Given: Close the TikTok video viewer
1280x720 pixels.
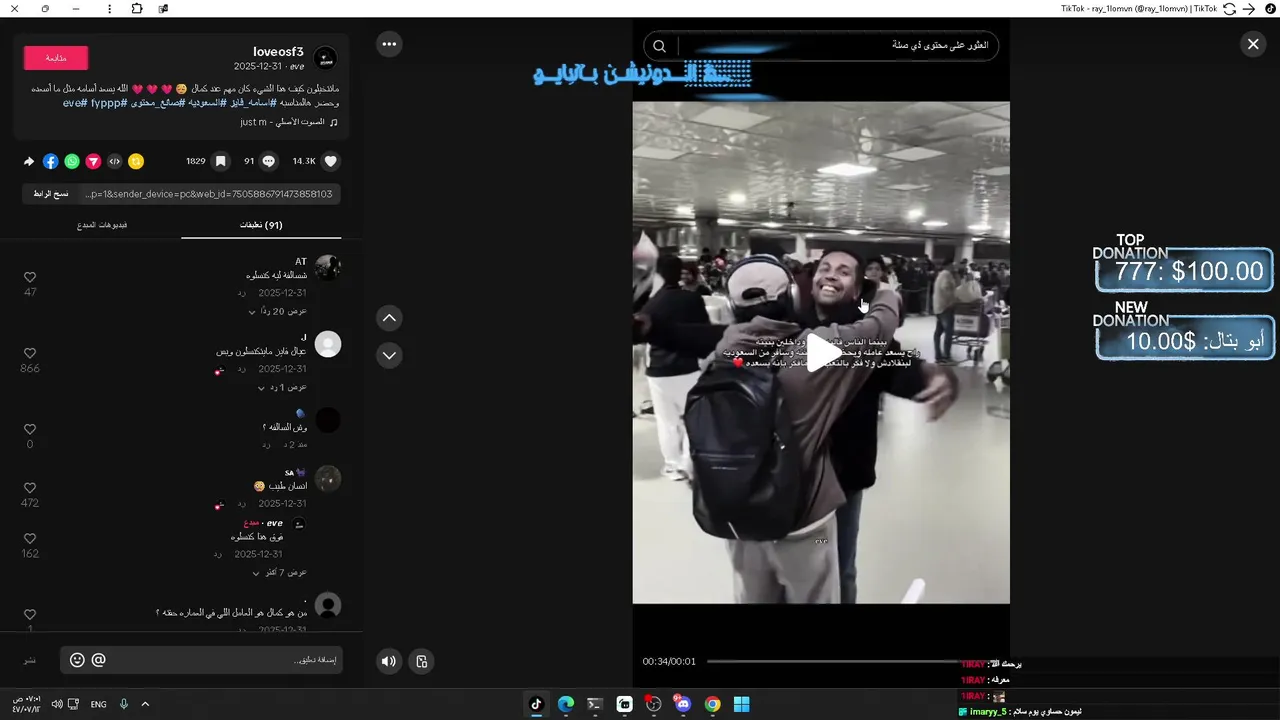Looking at the screenshot, I should [x=1253, y=44].
